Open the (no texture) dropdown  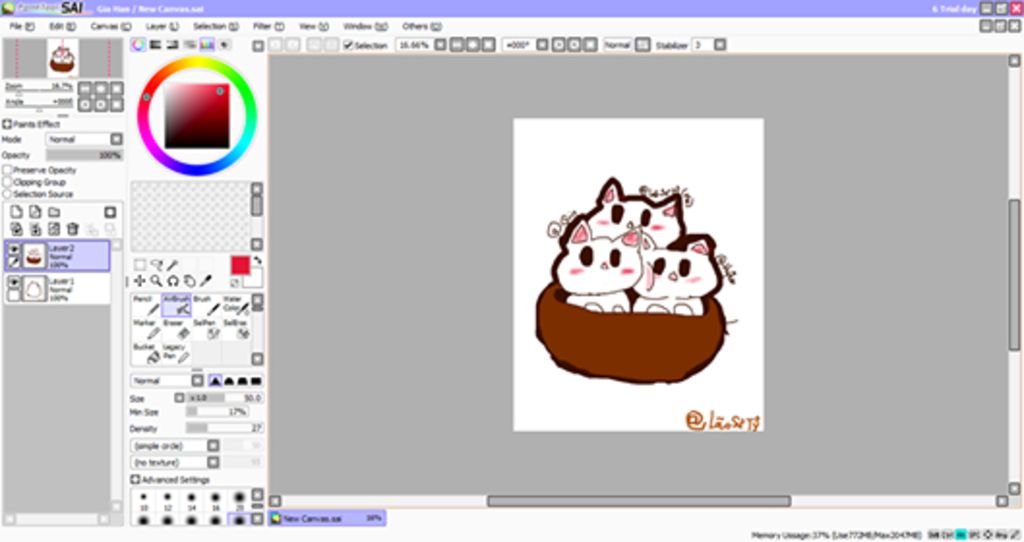pos(213,462)
